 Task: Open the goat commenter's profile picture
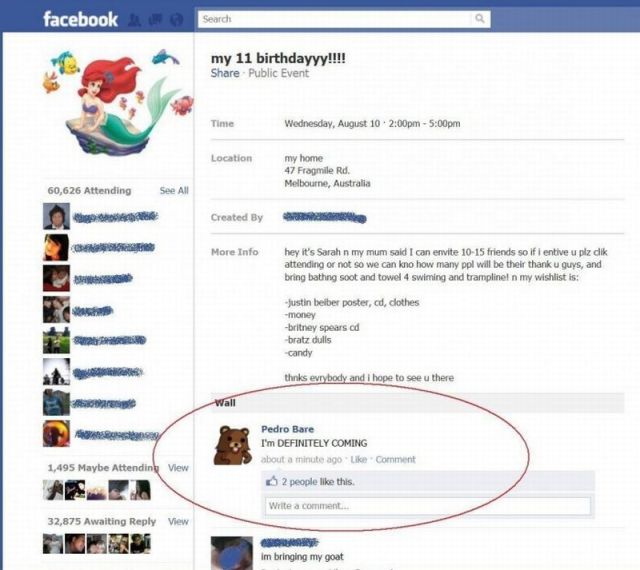click(231, 553)
